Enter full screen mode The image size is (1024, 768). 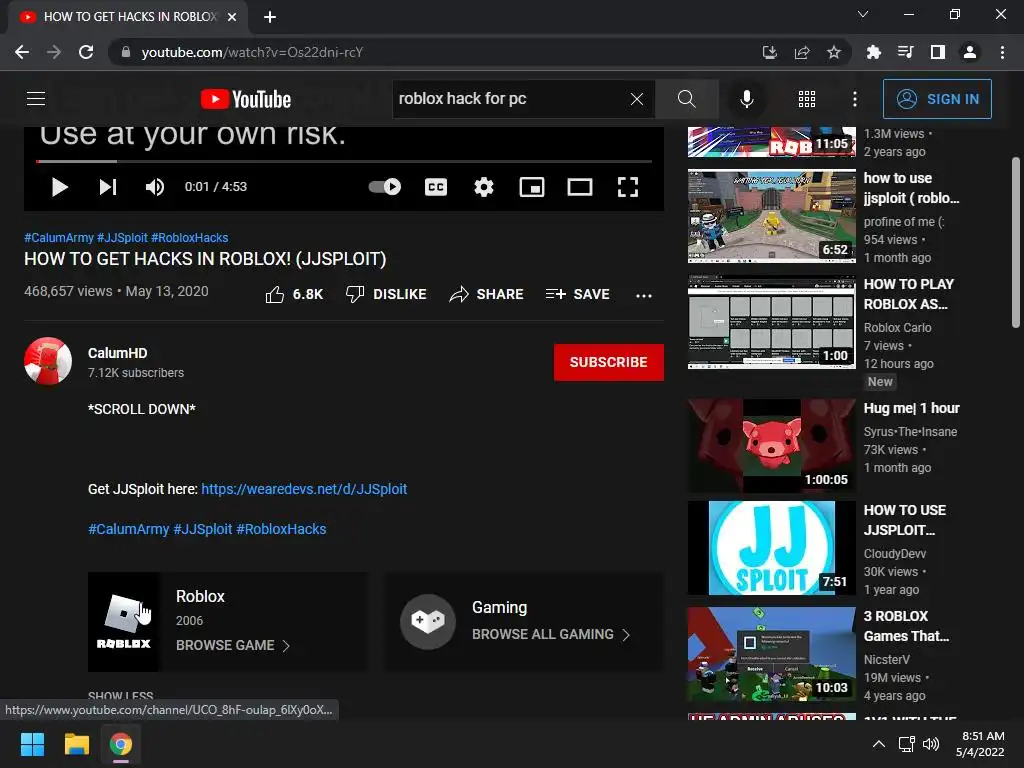(x=628, y=187)
